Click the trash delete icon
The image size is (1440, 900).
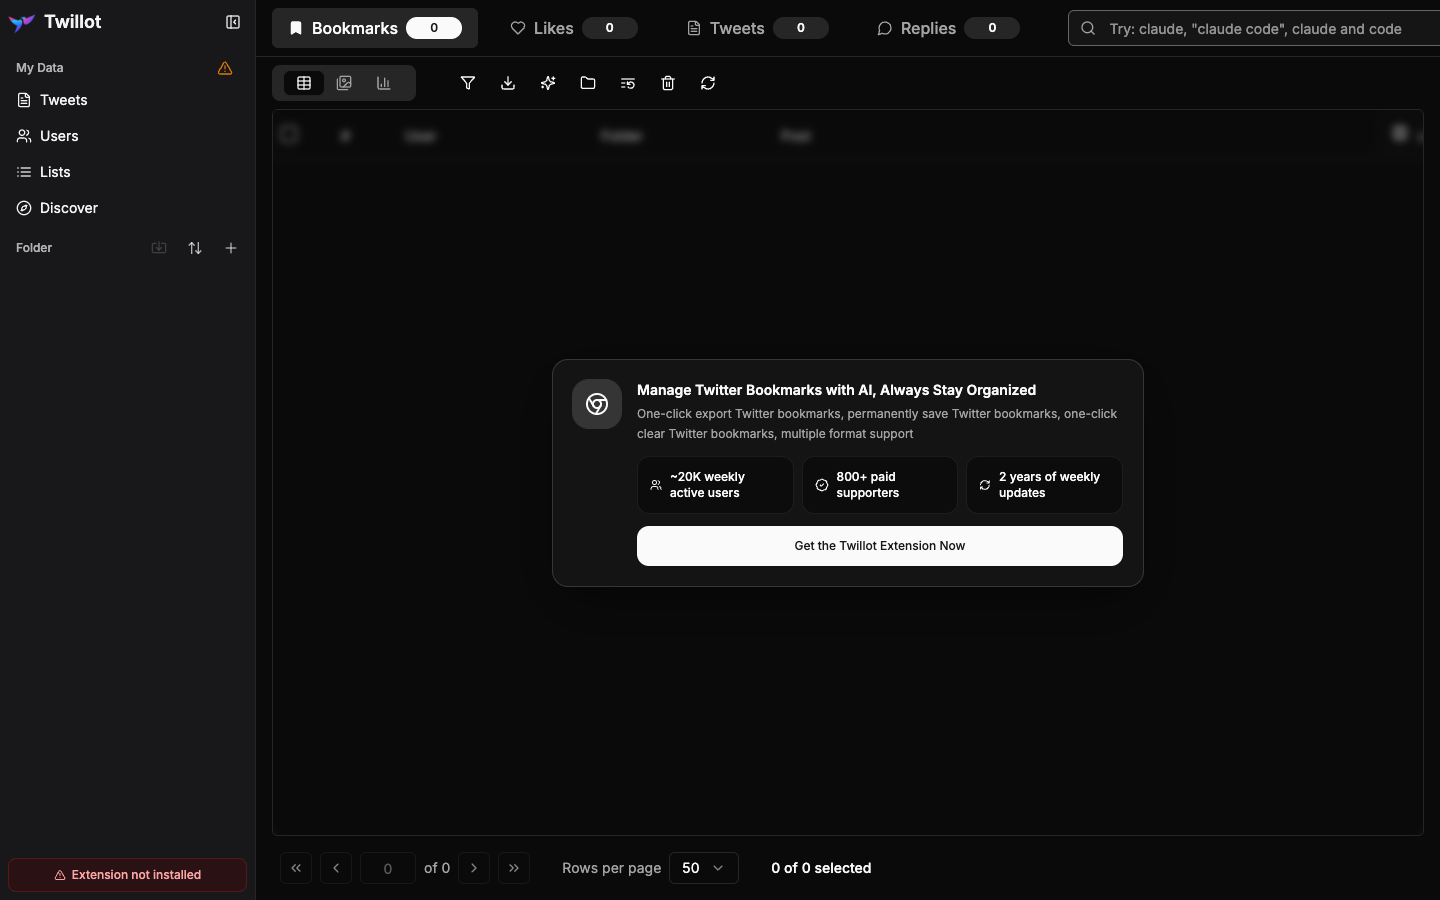[x=668, y=83]
